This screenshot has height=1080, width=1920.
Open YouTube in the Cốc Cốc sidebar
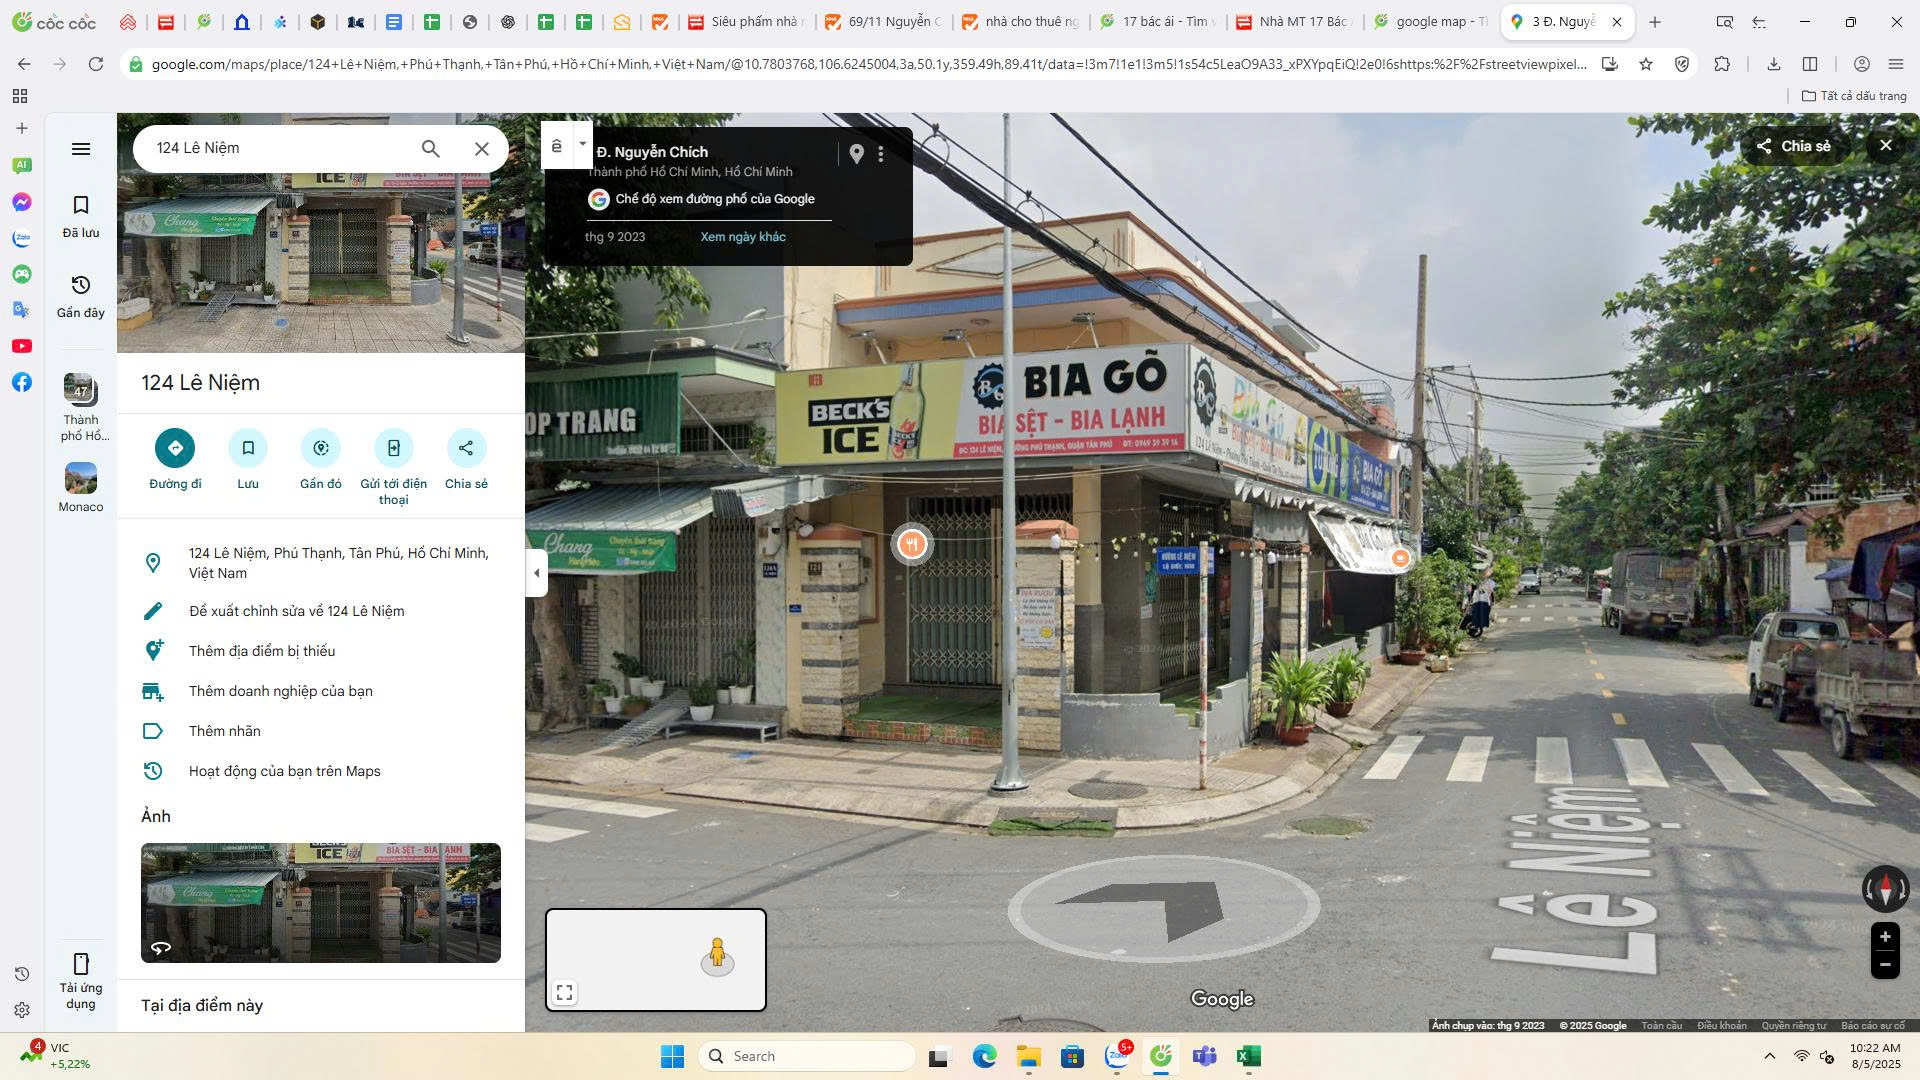pyautogui.click(x=22, y=346)
